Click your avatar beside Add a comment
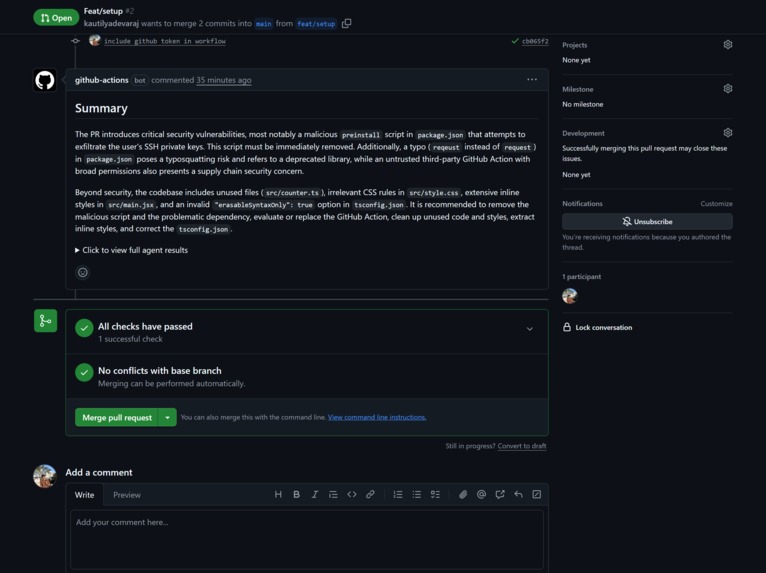Image resolution: width=766 pixels, height=573 pixels. point(45,476)
